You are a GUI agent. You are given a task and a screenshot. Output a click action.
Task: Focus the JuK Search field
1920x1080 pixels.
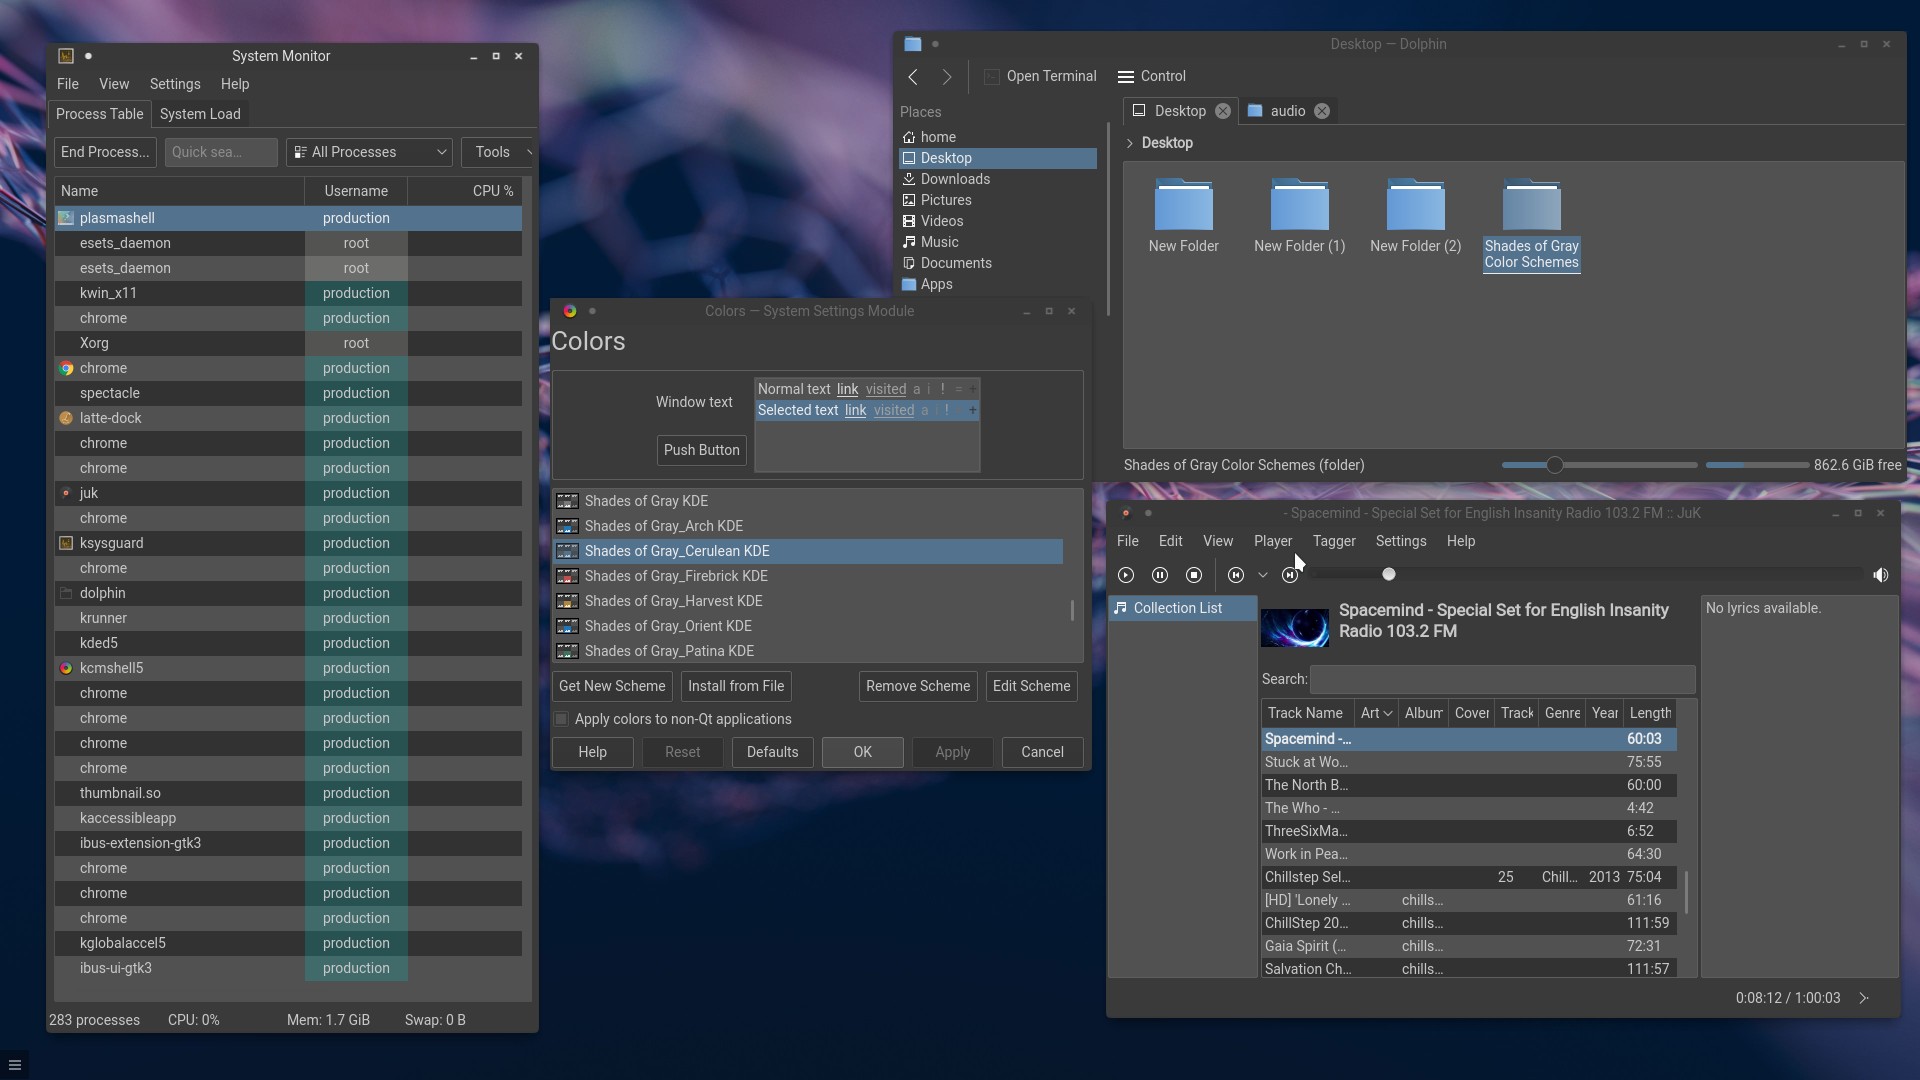pos(1502,679)
